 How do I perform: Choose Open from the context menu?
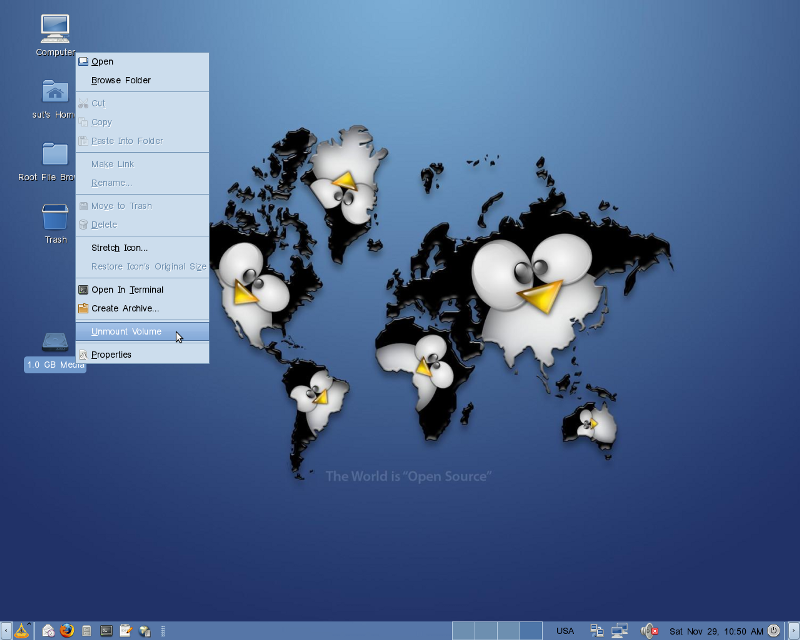[142, 62]
